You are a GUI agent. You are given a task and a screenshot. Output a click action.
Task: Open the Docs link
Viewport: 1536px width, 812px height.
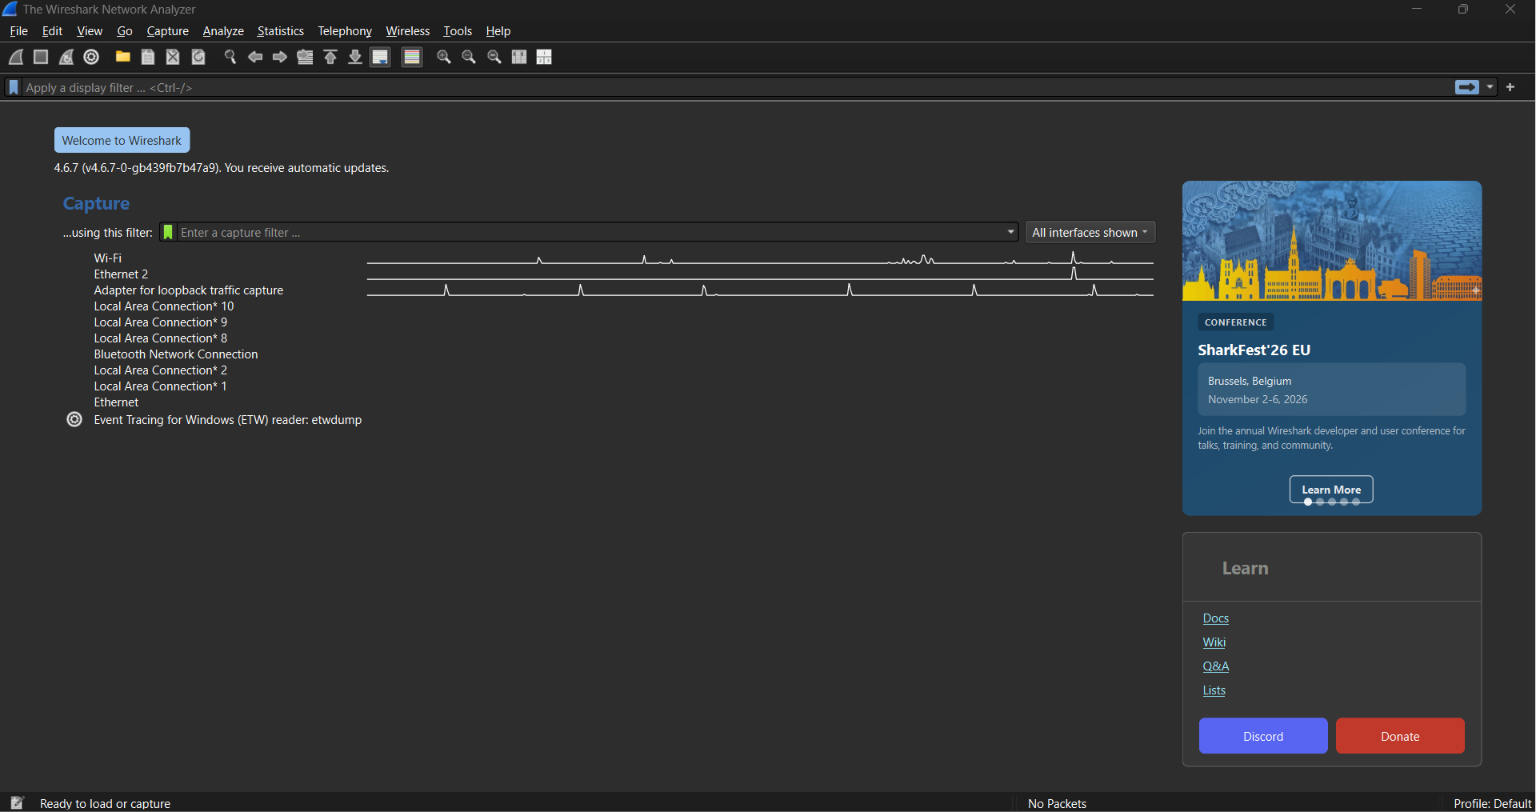tap(1216, 618)
